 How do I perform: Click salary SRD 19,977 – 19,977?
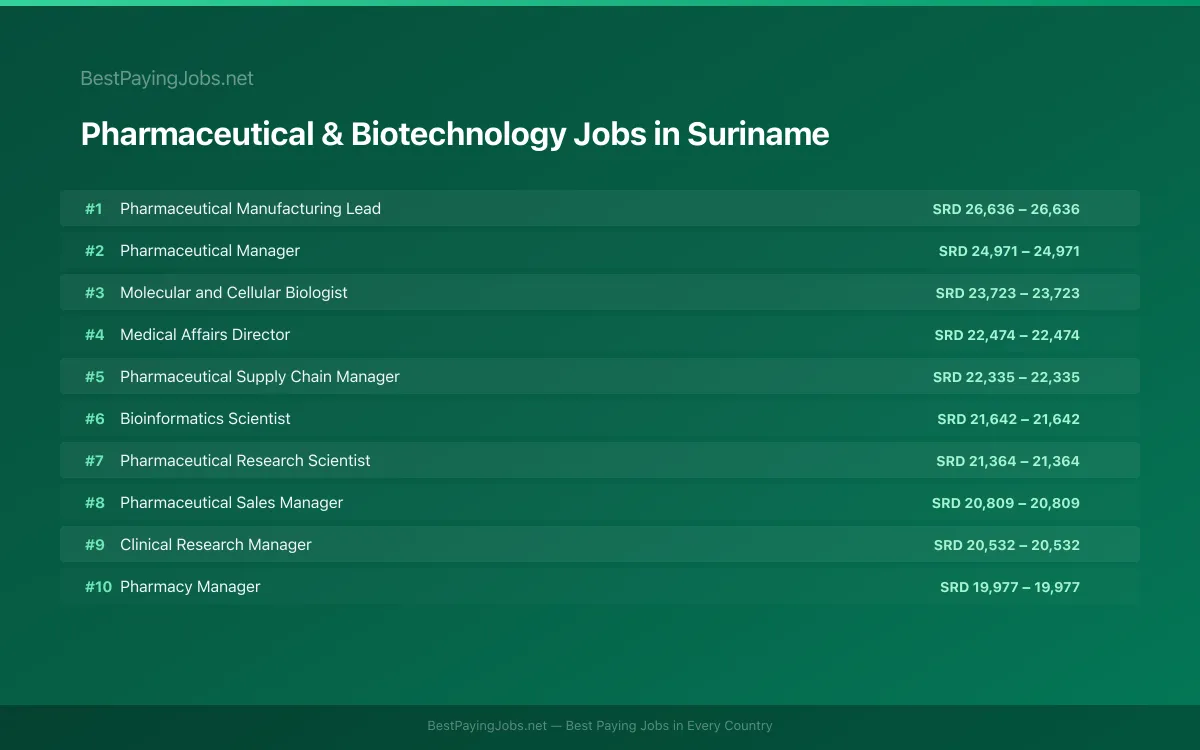click(1010, 587)
